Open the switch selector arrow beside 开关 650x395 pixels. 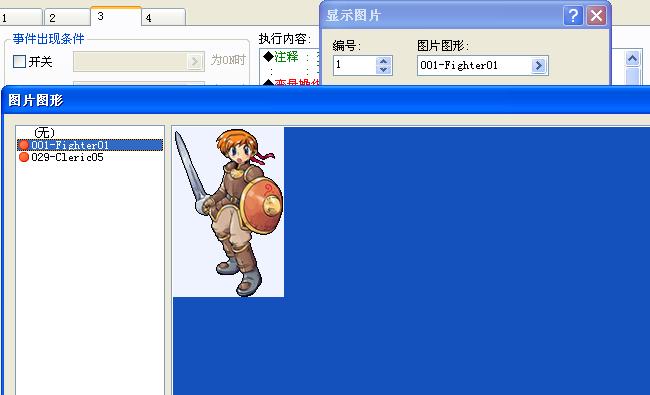pyautogui.click(x=194, y=62)
